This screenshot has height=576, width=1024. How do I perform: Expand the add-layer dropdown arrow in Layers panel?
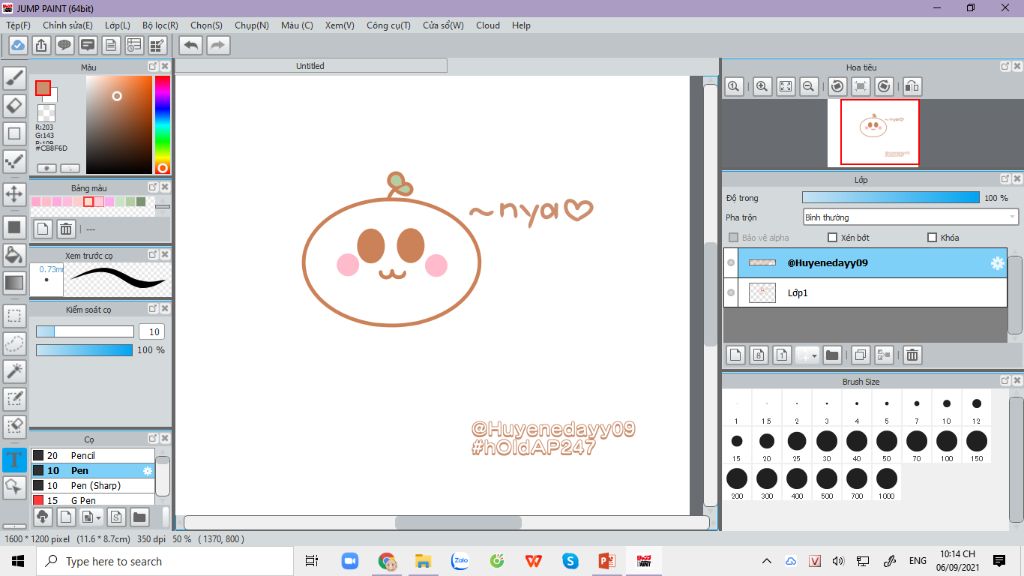[815, 355]
